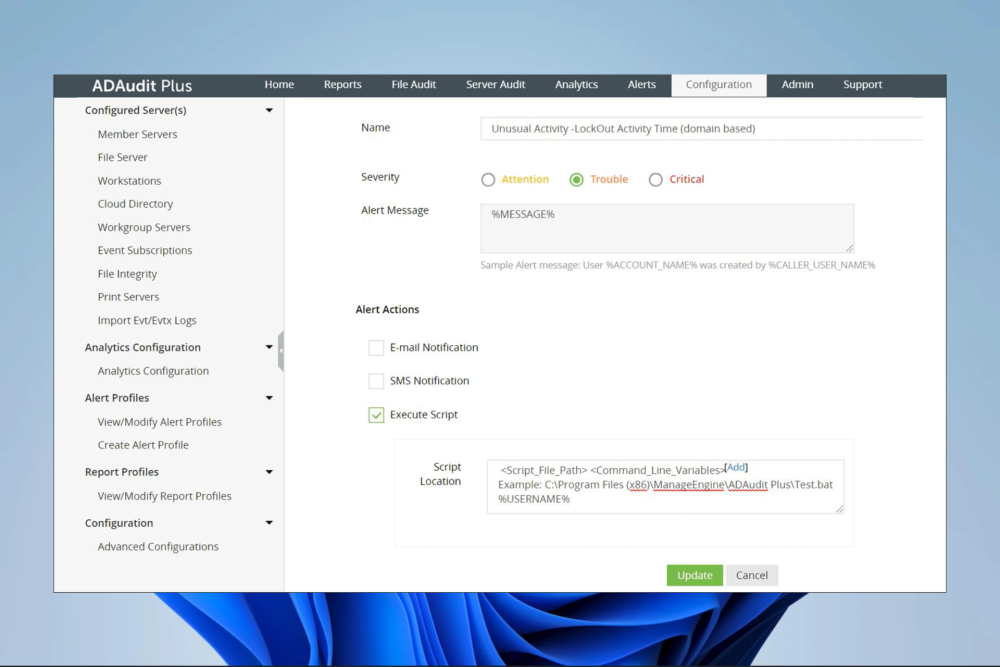Click the Sample Alert message hint text

click(x=677, y=265)
